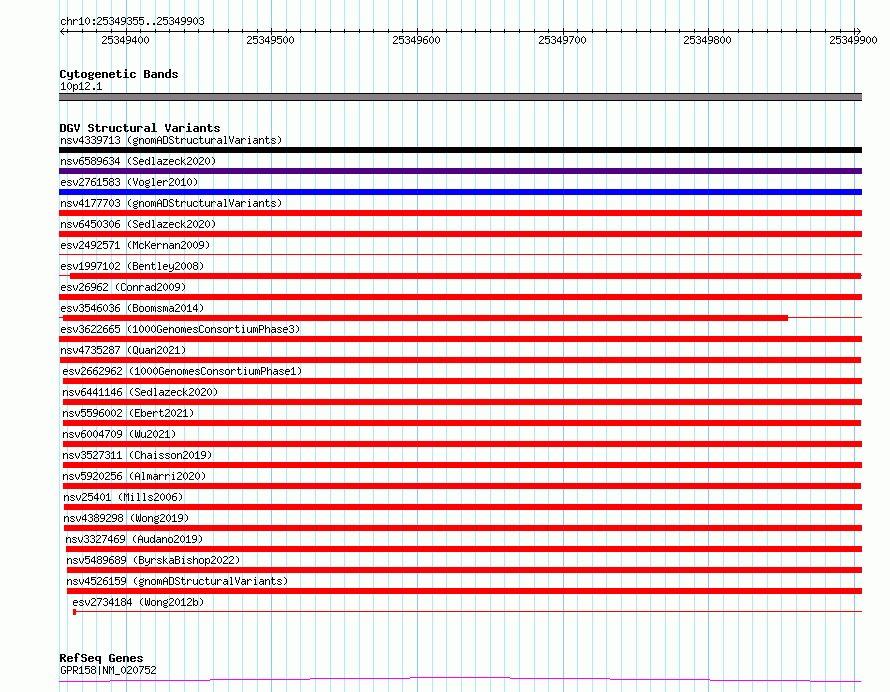This screenshot has height=692, width=890.
Task: Click the 10p12.1 band label
Action: pos(81,86)
